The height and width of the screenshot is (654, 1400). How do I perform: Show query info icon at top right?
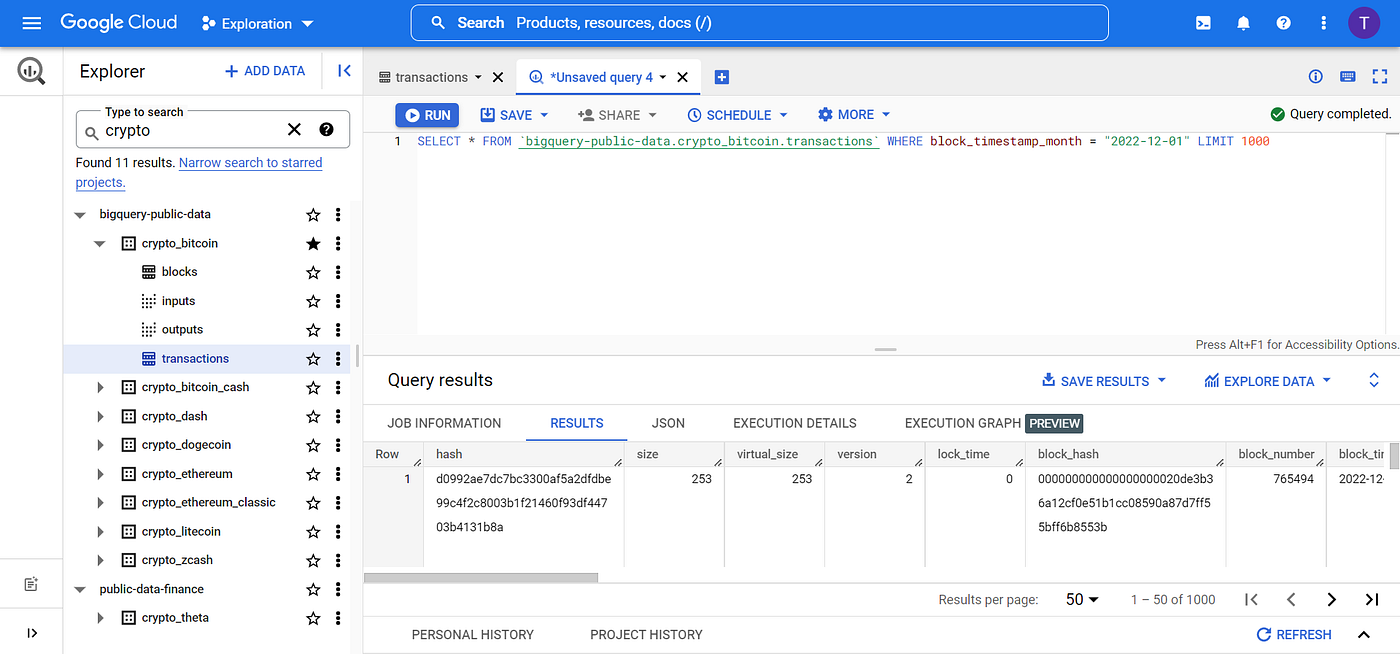click(x=1316, y=77)
